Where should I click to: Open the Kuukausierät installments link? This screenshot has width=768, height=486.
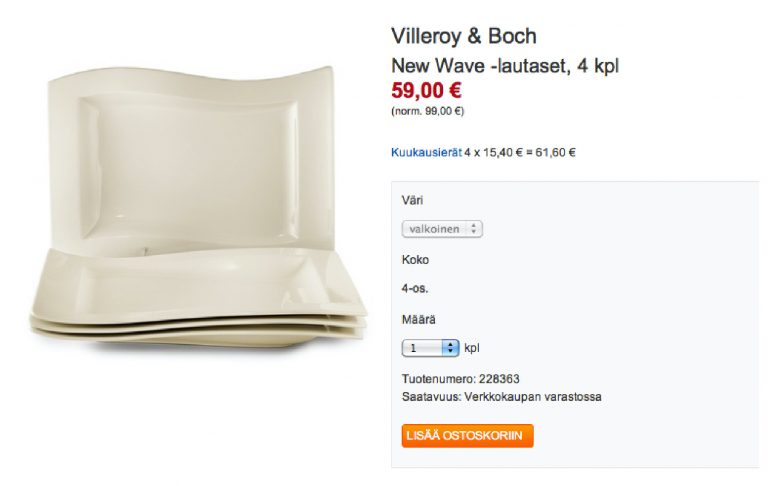426,152
